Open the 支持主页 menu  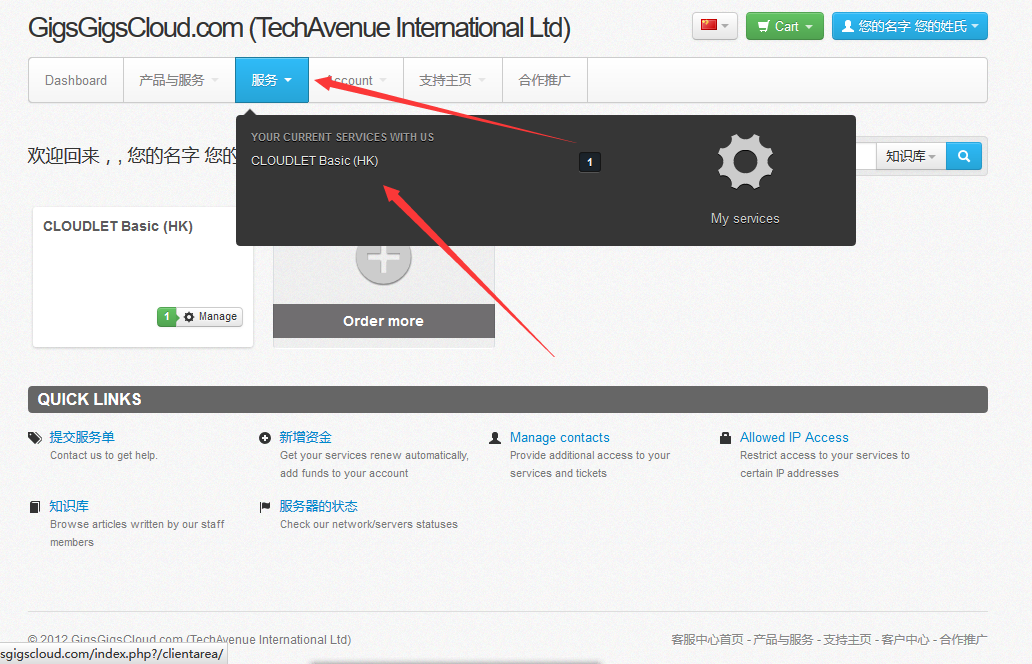(453, 80)
